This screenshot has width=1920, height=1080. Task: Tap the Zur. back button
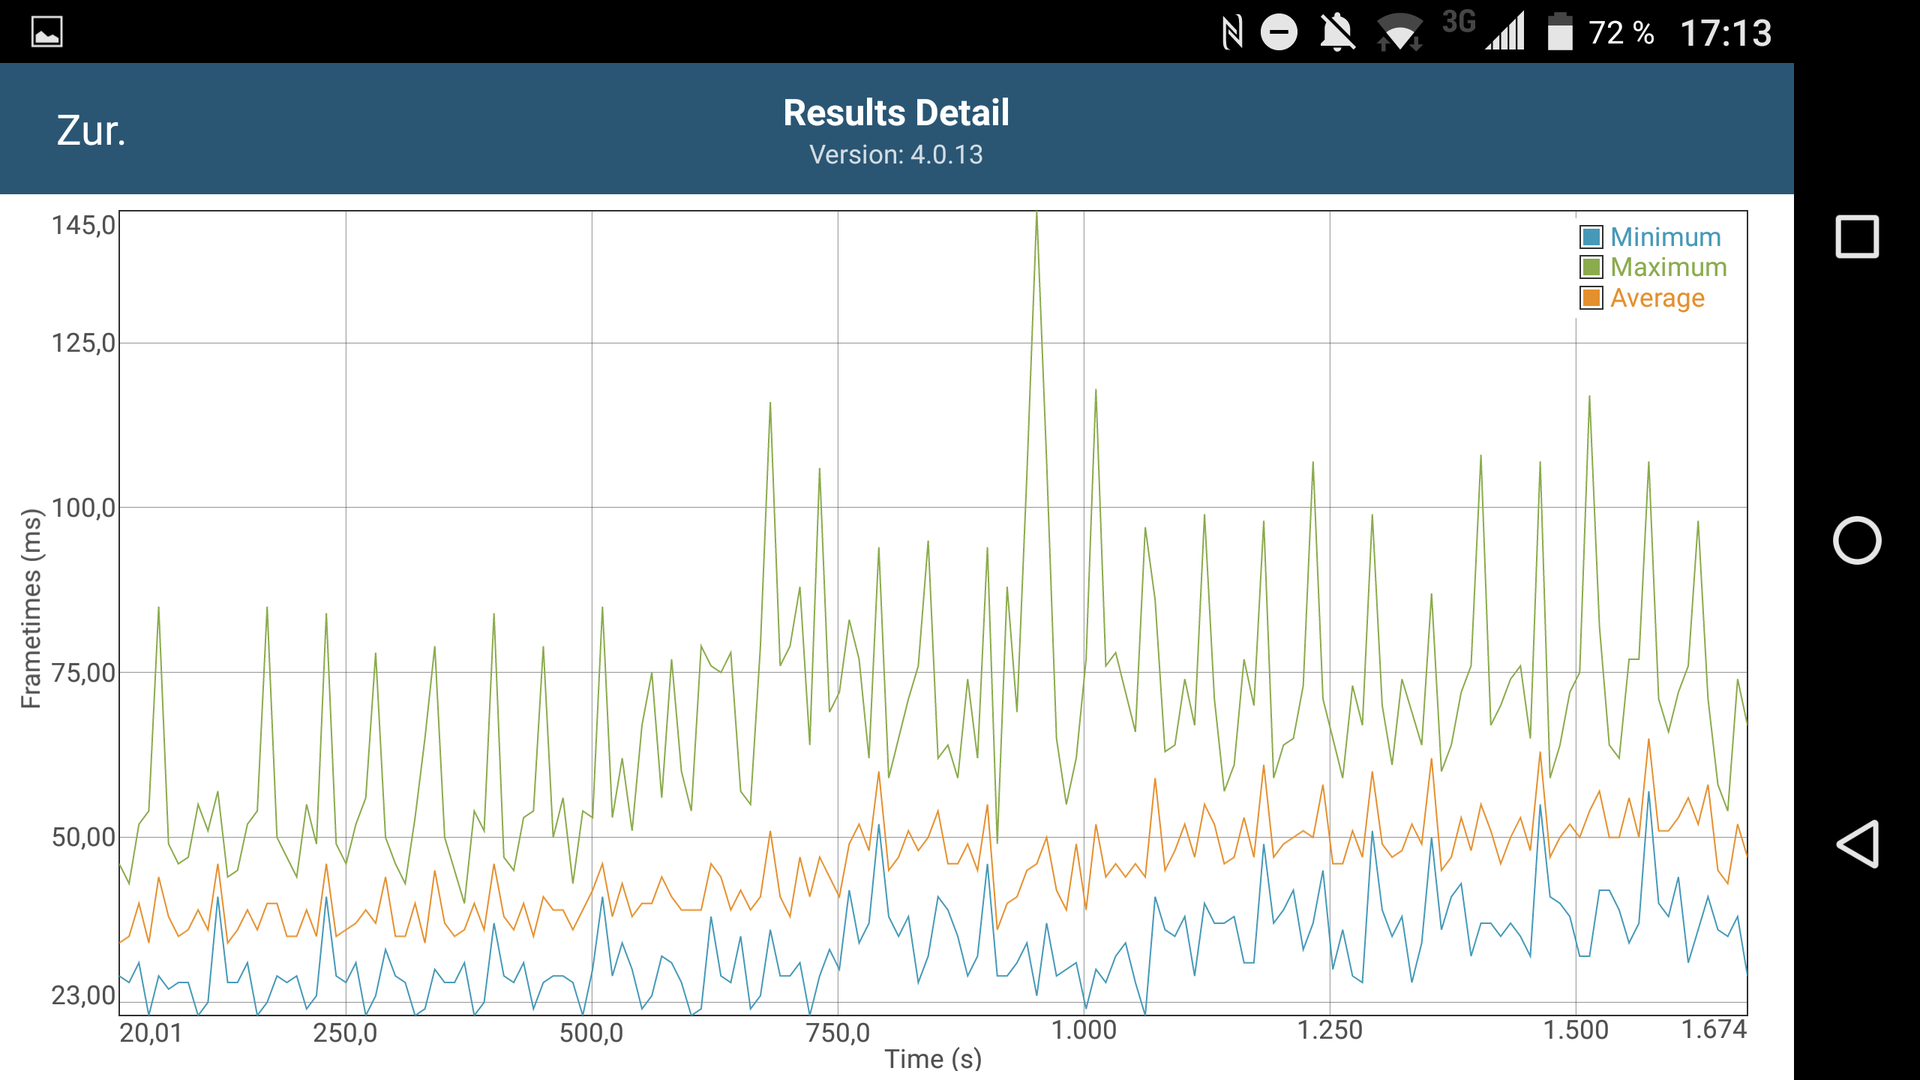pyautogui.click(x=91, y=131)
